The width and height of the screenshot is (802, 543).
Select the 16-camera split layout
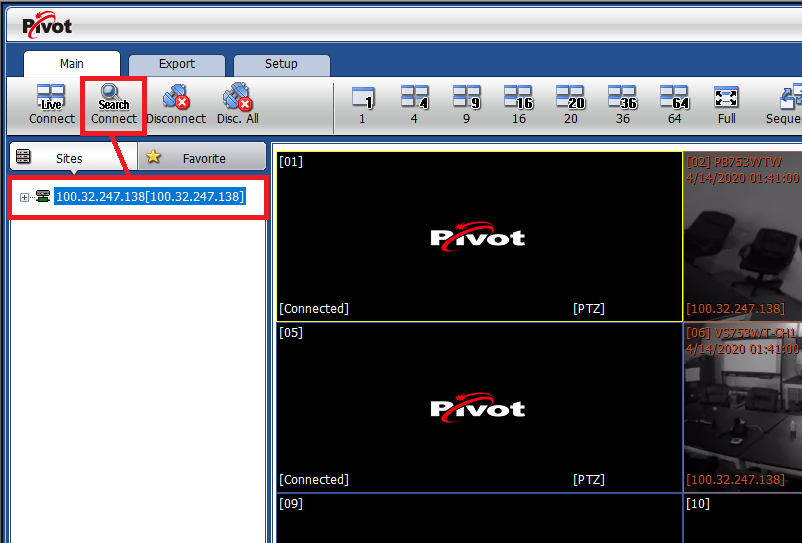[519, 105]
